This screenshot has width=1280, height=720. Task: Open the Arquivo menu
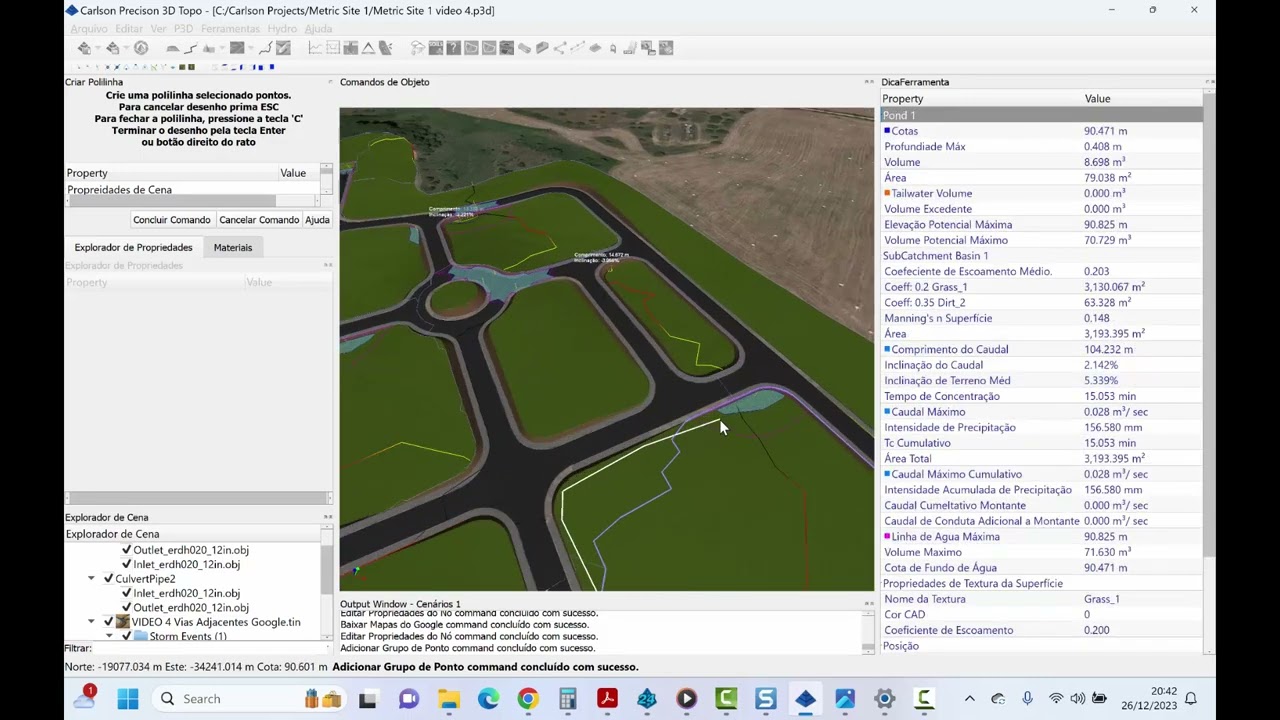pyautogui.click(x=89, y=29)
